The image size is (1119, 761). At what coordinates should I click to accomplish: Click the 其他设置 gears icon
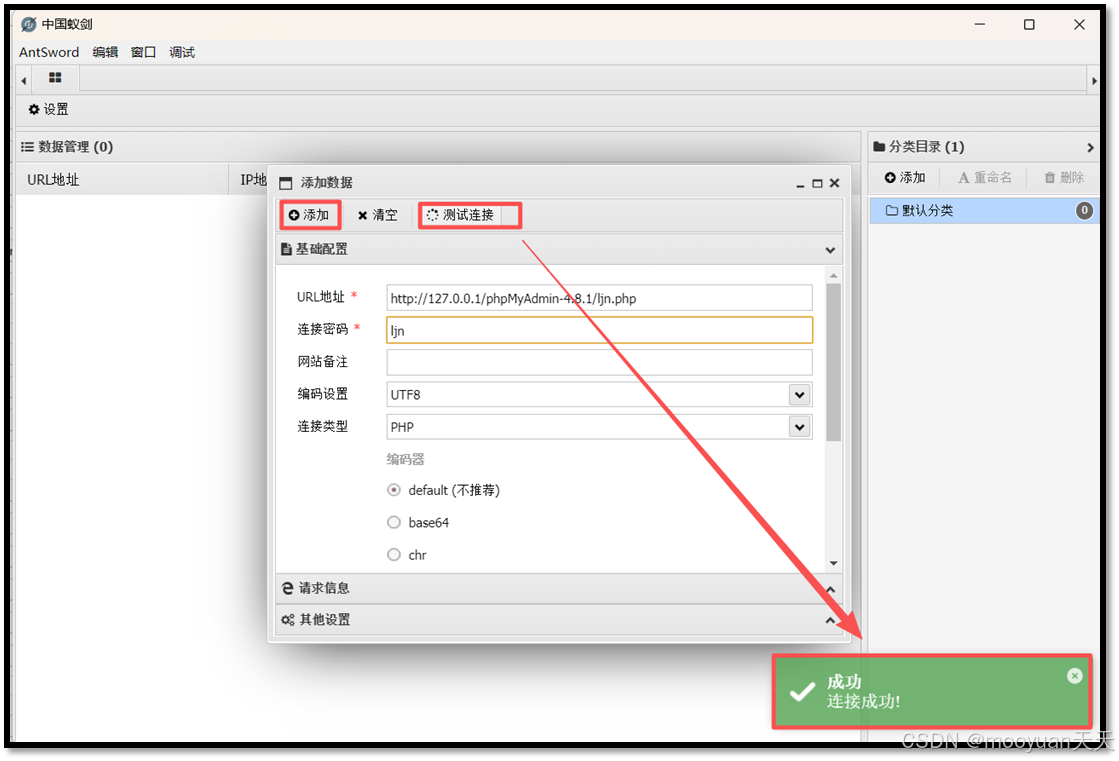[x=288, y=620]
